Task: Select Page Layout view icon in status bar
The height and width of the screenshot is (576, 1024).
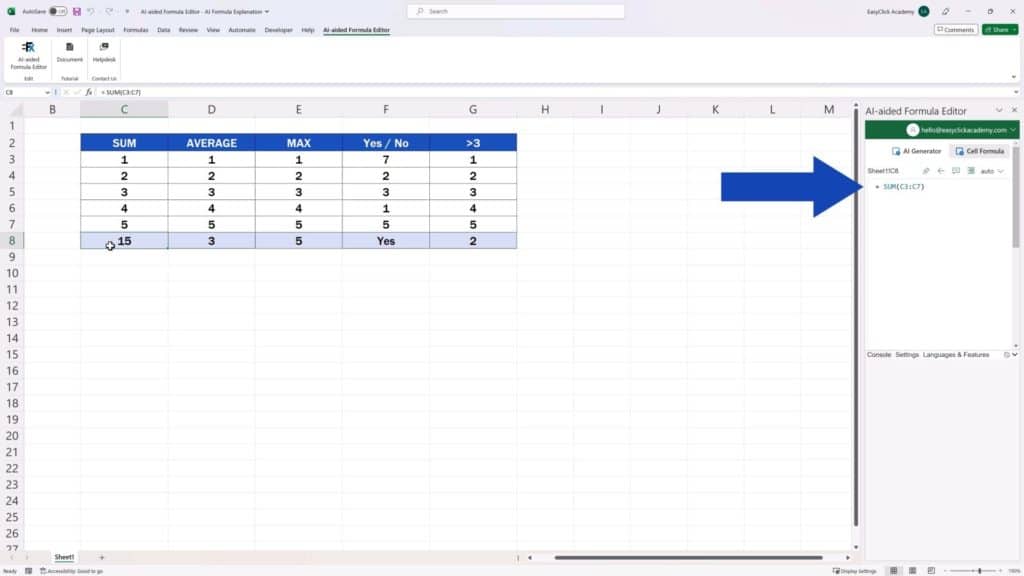Action: (912, 571)
